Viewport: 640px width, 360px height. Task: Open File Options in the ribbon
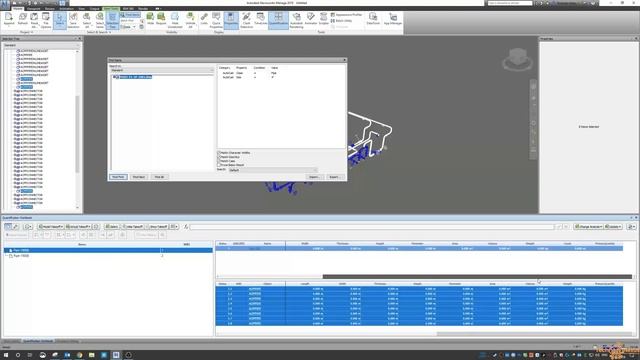point(46,19)
